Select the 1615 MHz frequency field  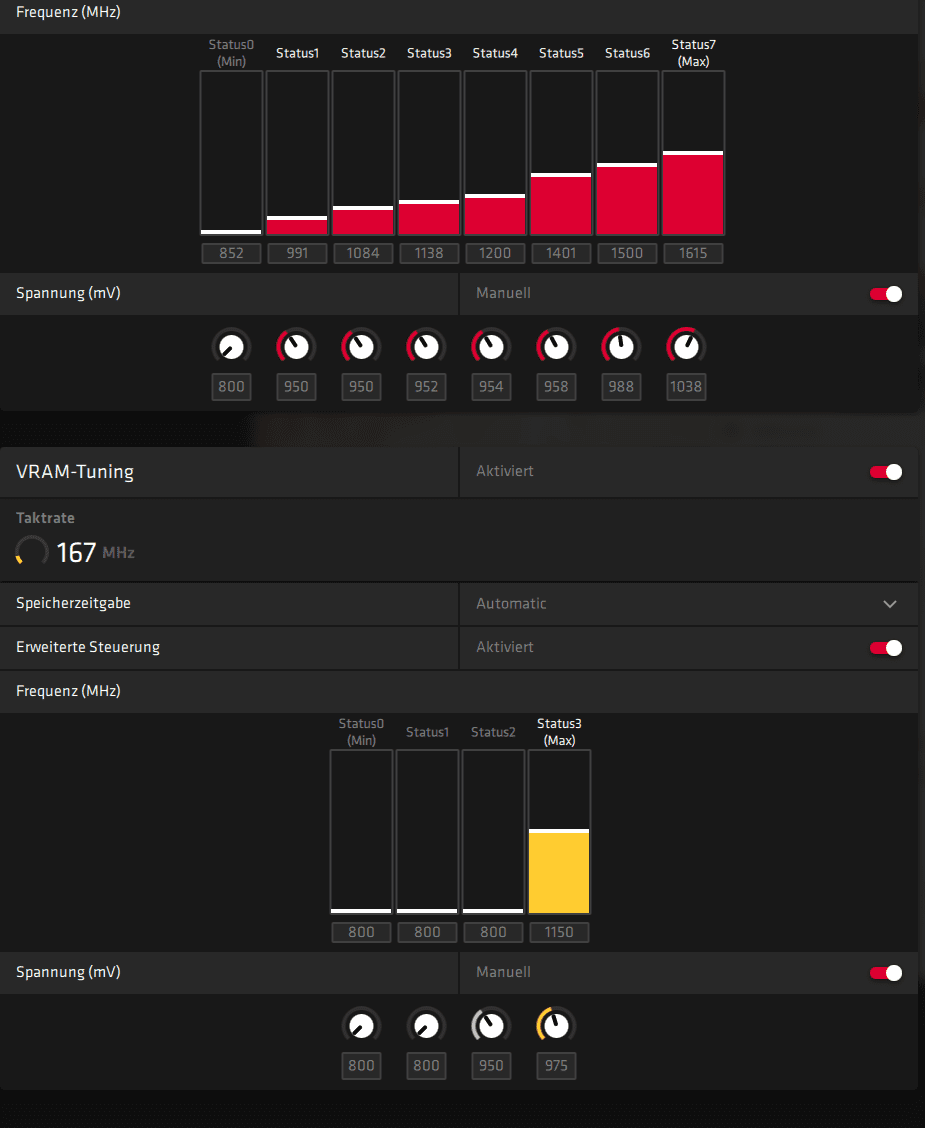tap(693, 253)
